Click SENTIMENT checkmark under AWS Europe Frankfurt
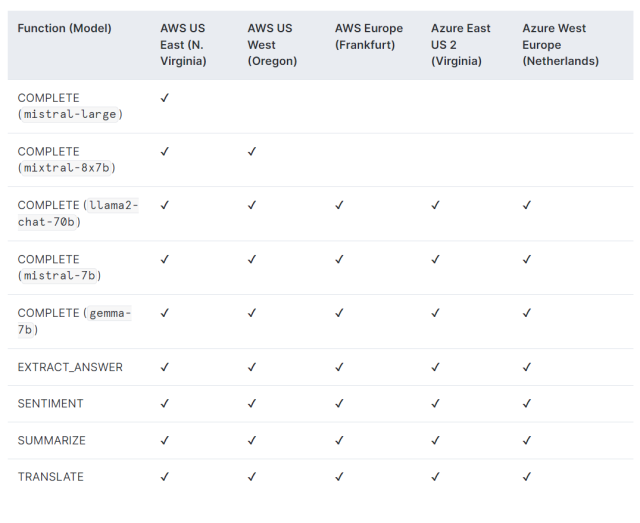The image size is (640, 523). coord(339,403)
